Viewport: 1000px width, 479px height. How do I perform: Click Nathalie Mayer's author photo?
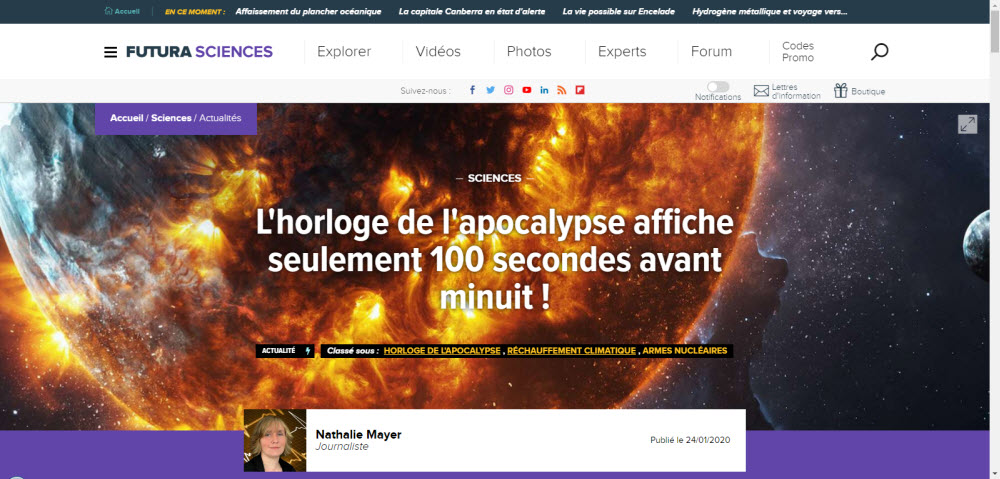tap(275, 440)
